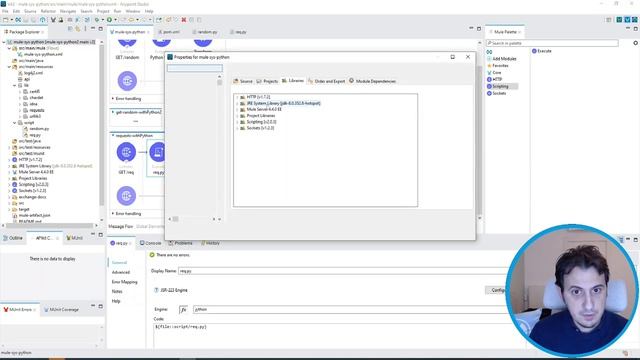
Task: Open the pom.xml editor tab
Action: [171, 32]
